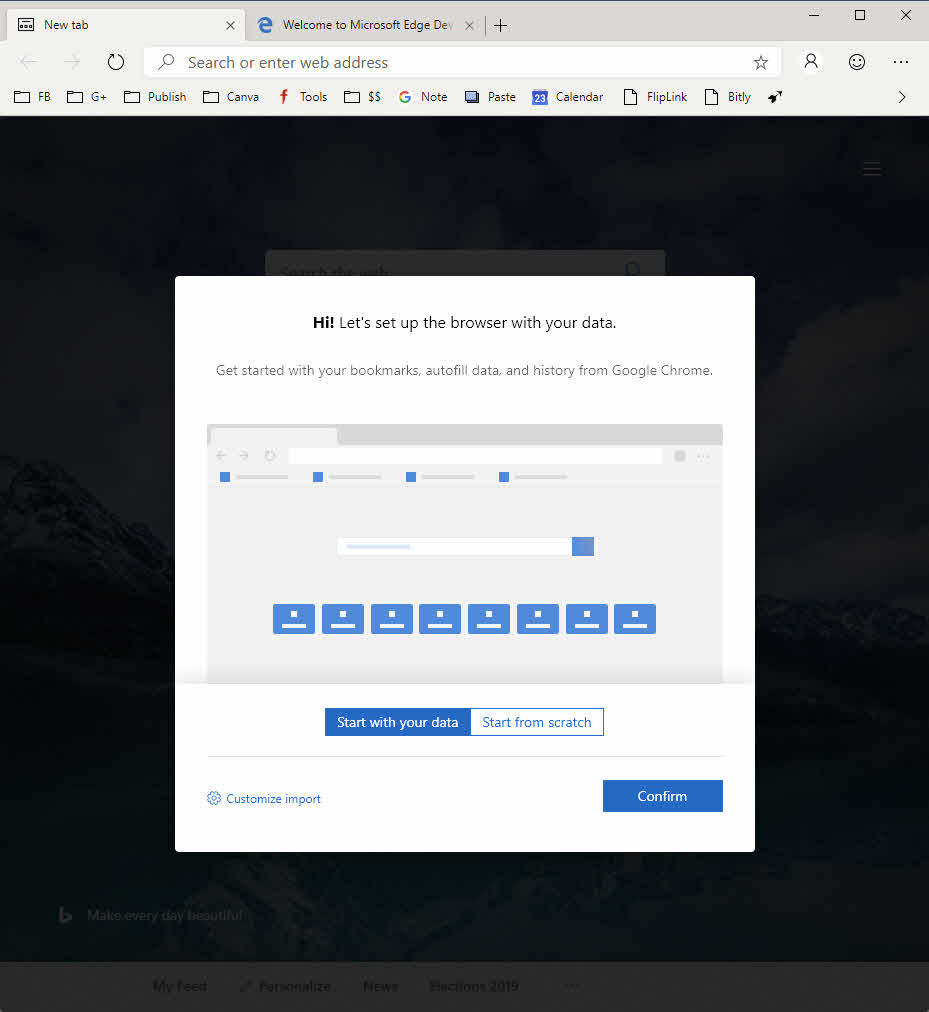The height and width of the screenshot is (1012, 929).
Task: Click the favorites star icon in address bar
Action: [761, 63]
